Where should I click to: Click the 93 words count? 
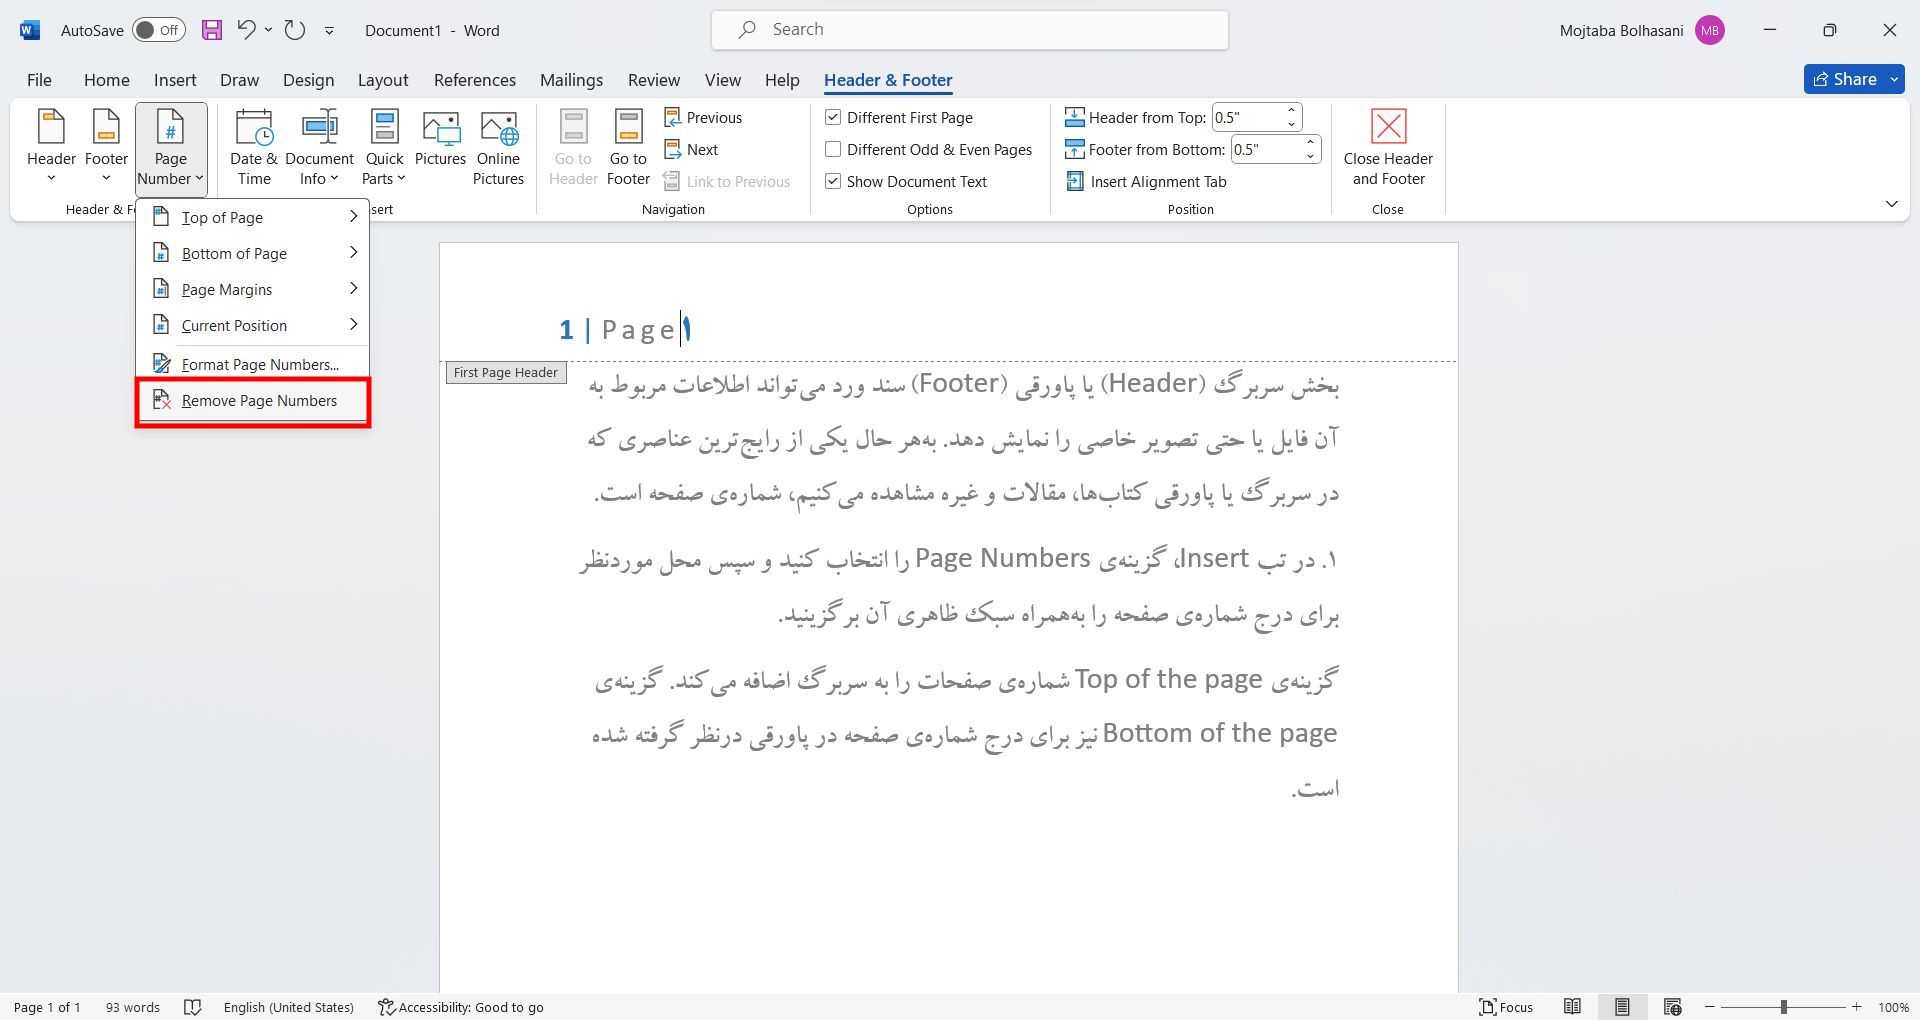point(133,1007)
